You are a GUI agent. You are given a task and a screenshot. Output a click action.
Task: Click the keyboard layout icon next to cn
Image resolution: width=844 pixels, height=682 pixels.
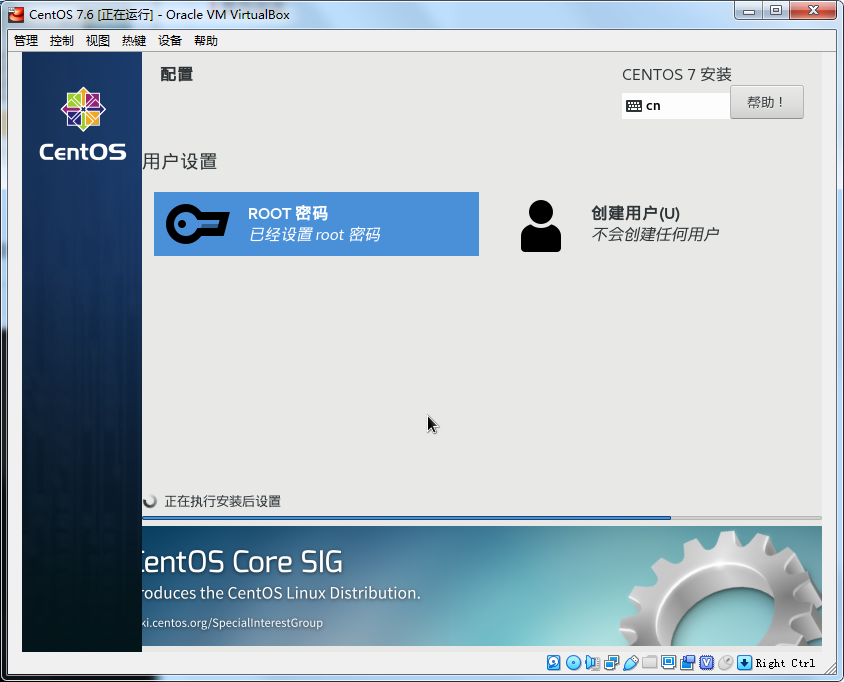click(634, 106)
